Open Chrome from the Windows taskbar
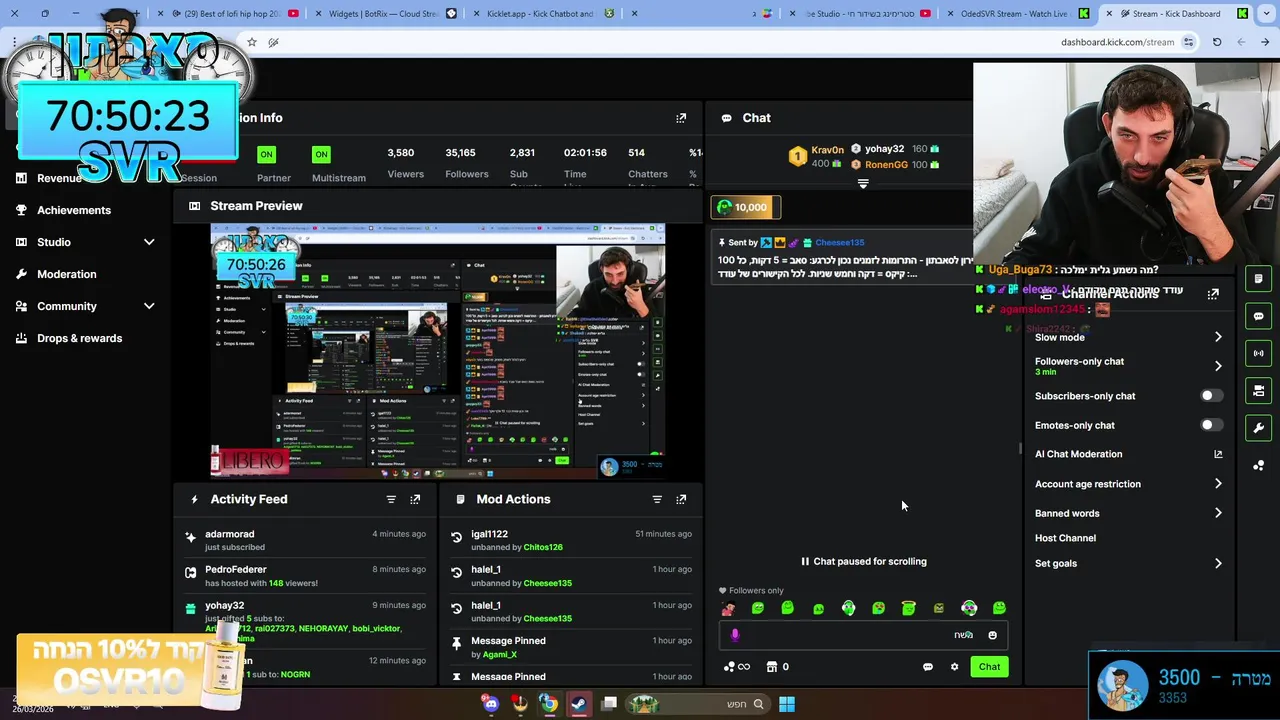The width and height of the screenshot is (1280, 720). coord(549,704)
